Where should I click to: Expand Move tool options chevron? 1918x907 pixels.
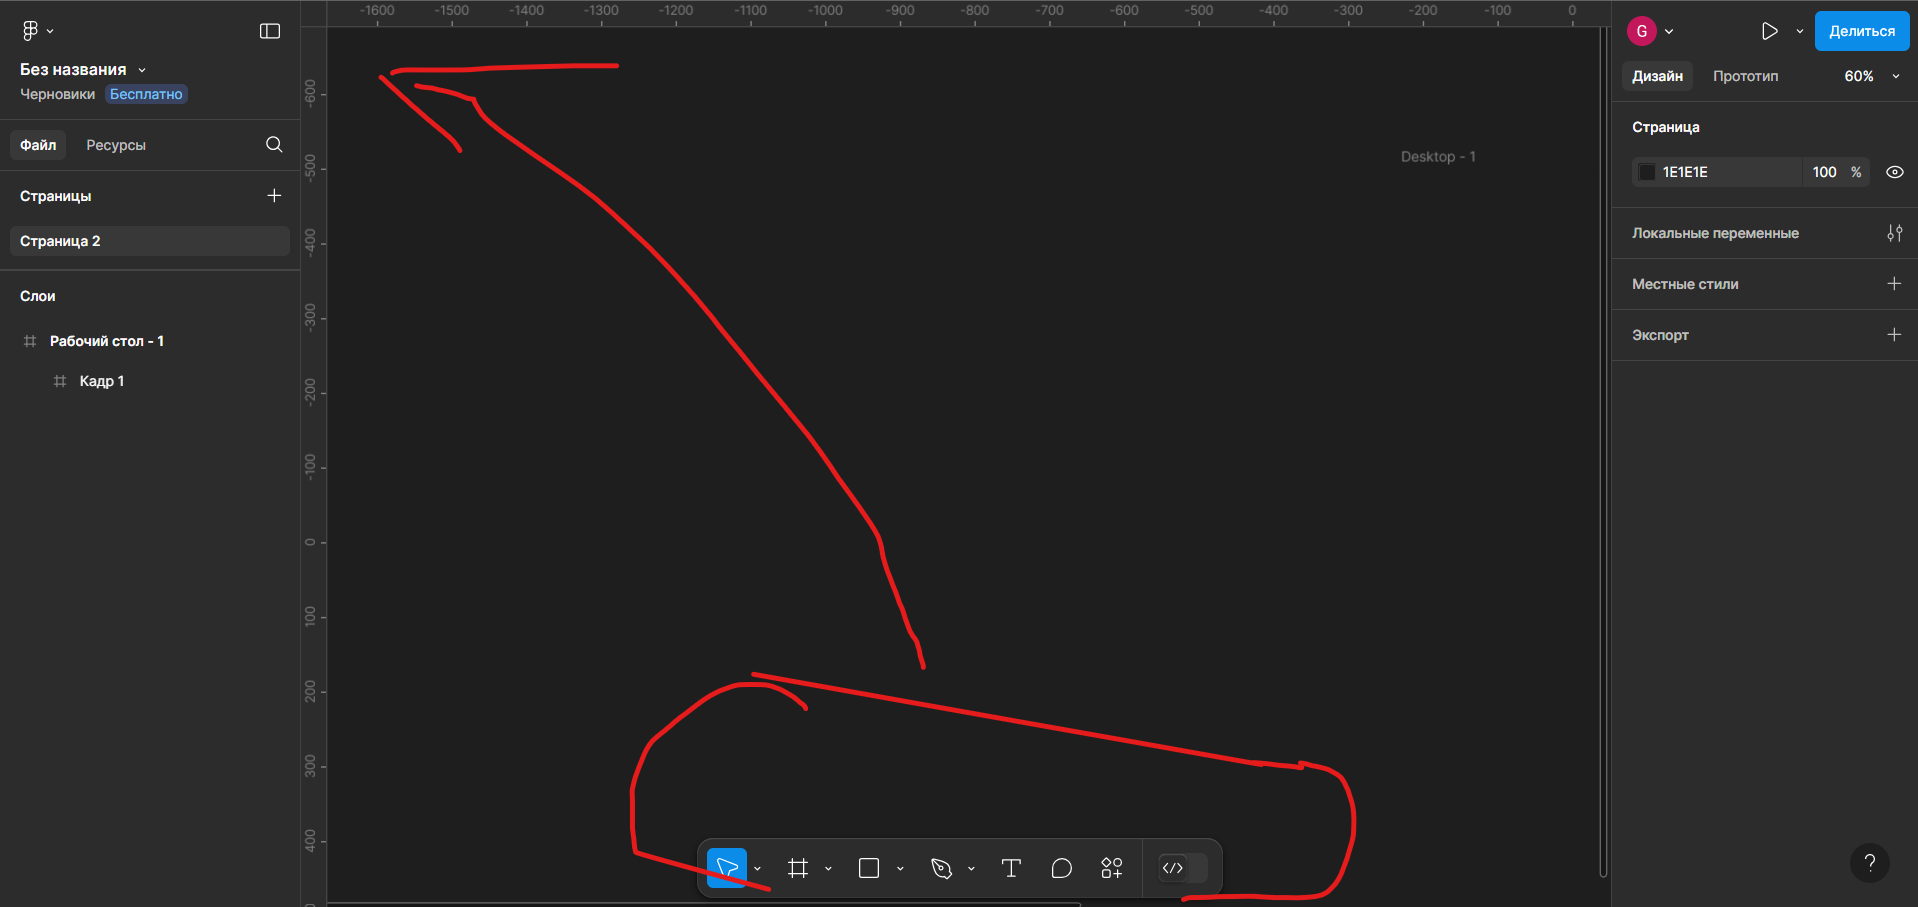click(x=758, y=869)
